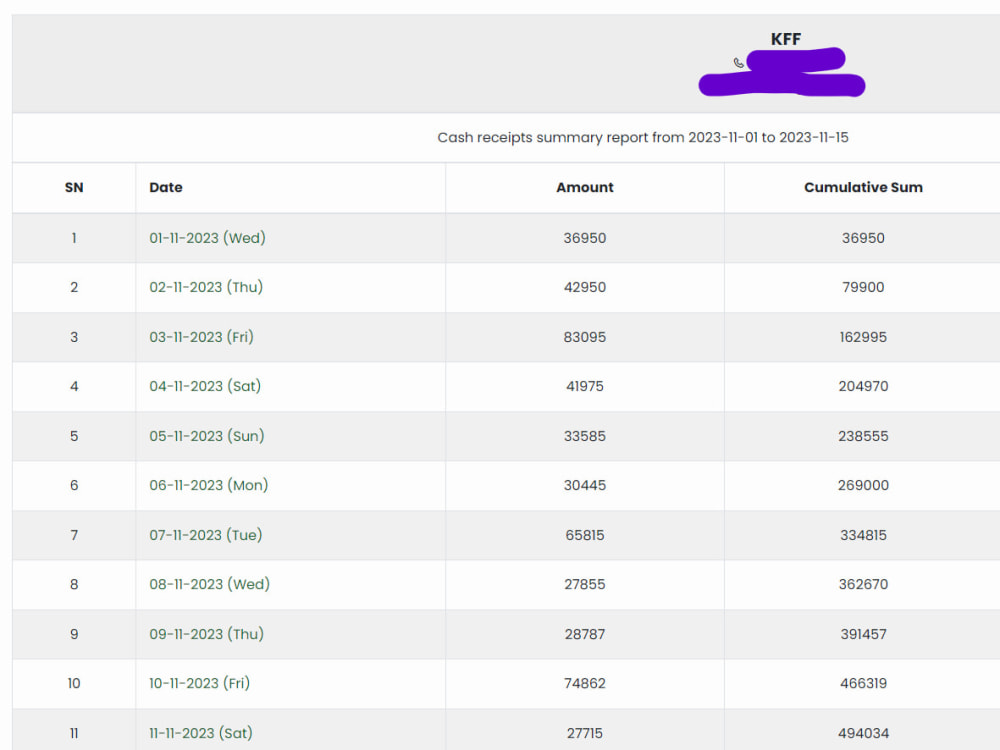Open the 03-11-2023 (Fri) date link
Screen dimensions: 1000x750
pos(202,337)
